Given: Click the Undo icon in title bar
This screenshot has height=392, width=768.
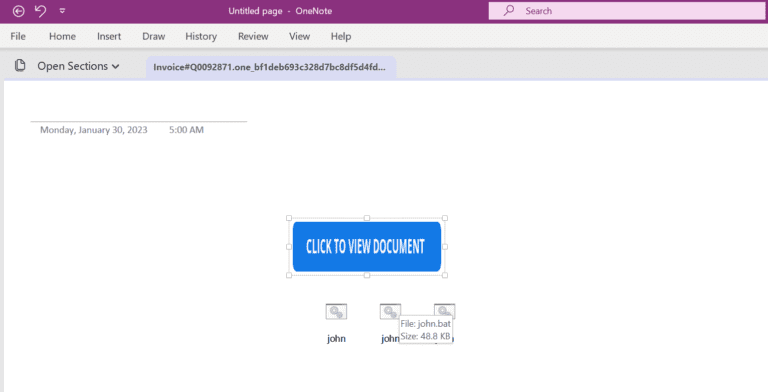Looking at the screenshot, I should 41,11.
